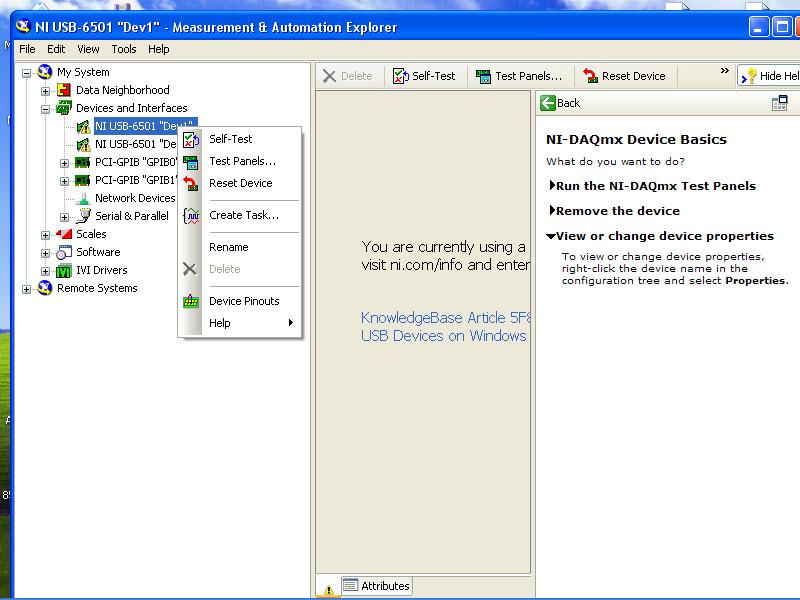Click the Create Task icon in context menu
This screenshot has height=600, width=800.
tap(191, 216)
